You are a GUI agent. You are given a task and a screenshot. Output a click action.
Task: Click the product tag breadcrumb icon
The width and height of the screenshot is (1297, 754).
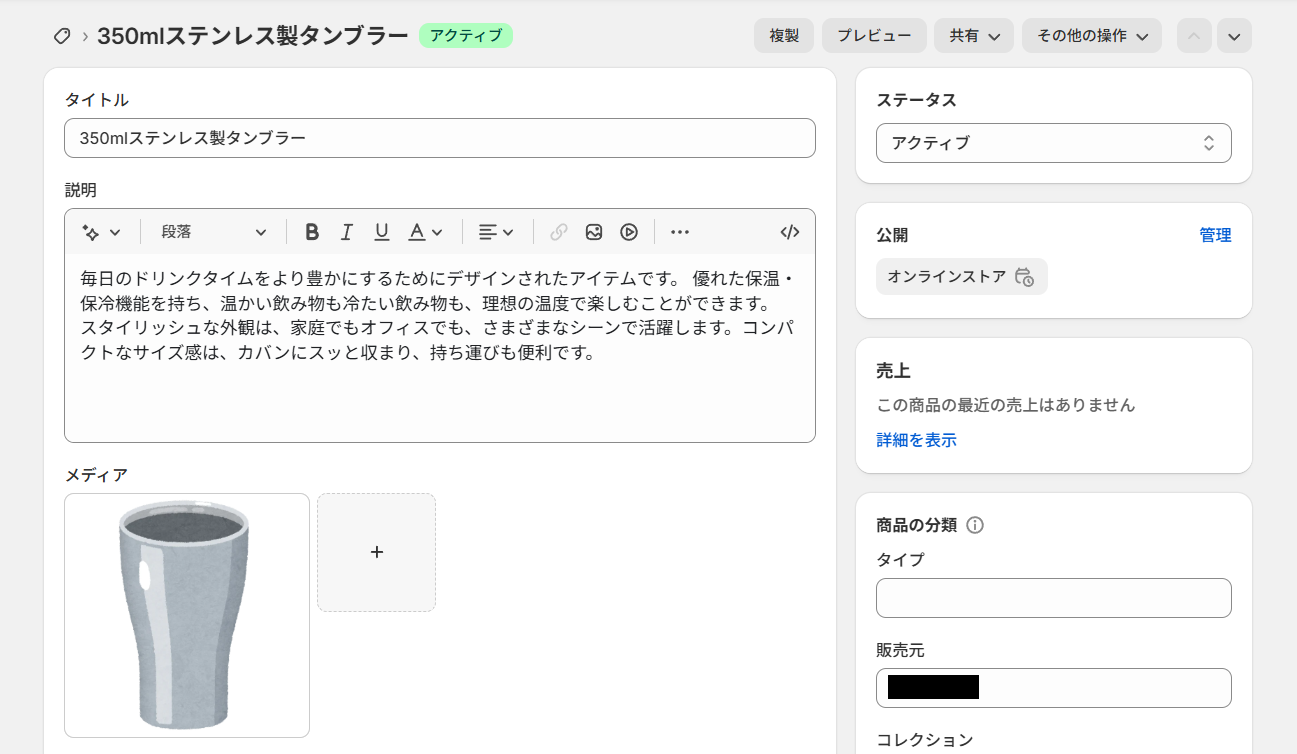(62, 36)
